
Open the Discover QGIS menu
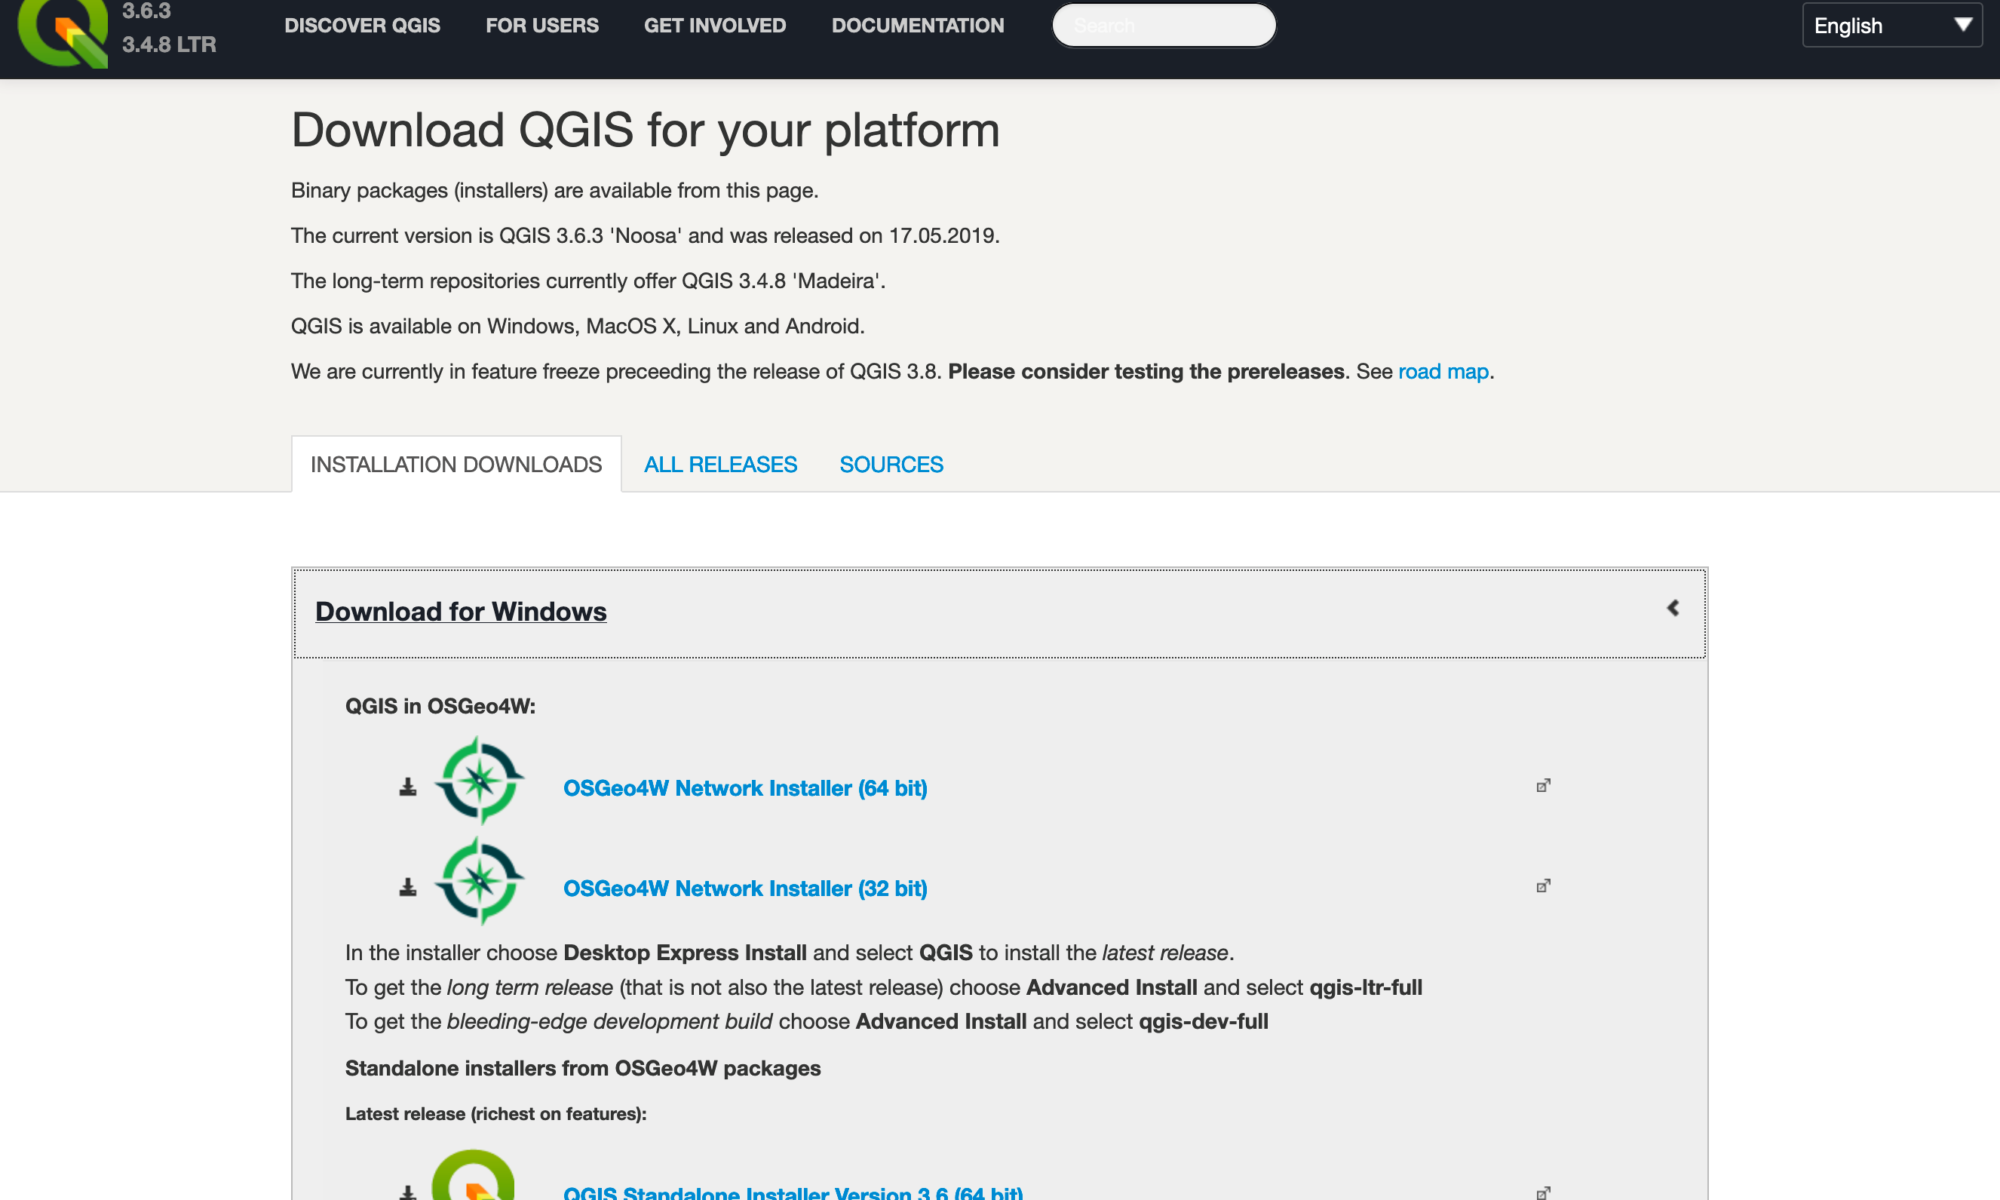click(x=362, y=26)
